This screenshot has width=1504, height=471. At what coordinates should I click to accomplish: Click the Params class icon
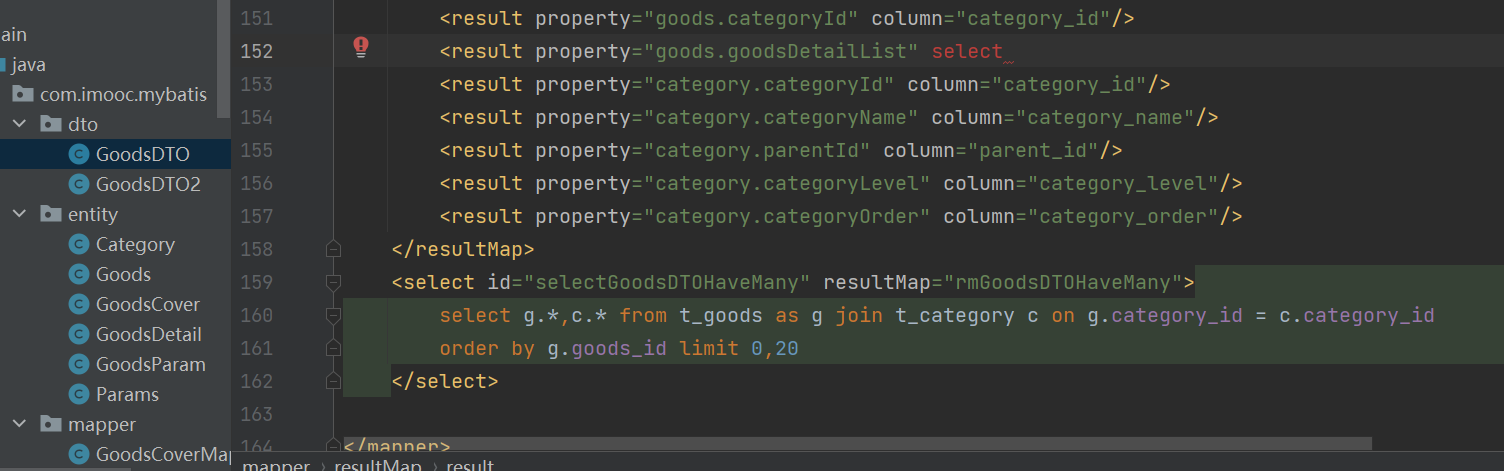(x=79, y=394)
